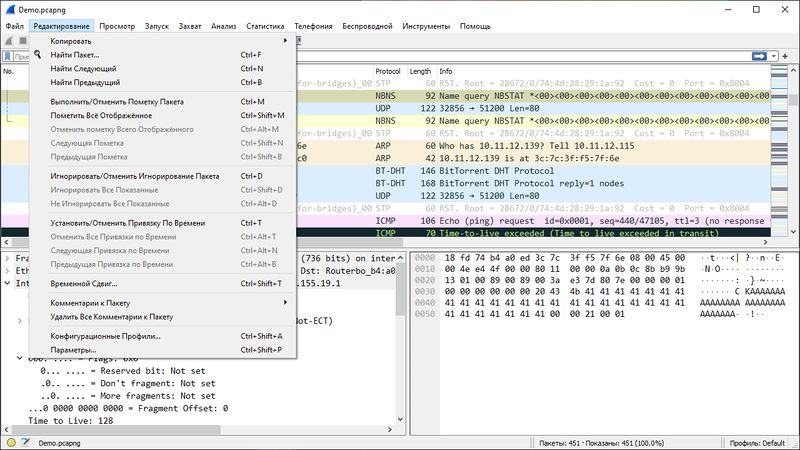Open the Телефония menu
The width and height of the screenshot is (800, 450).
pos(313,26)
